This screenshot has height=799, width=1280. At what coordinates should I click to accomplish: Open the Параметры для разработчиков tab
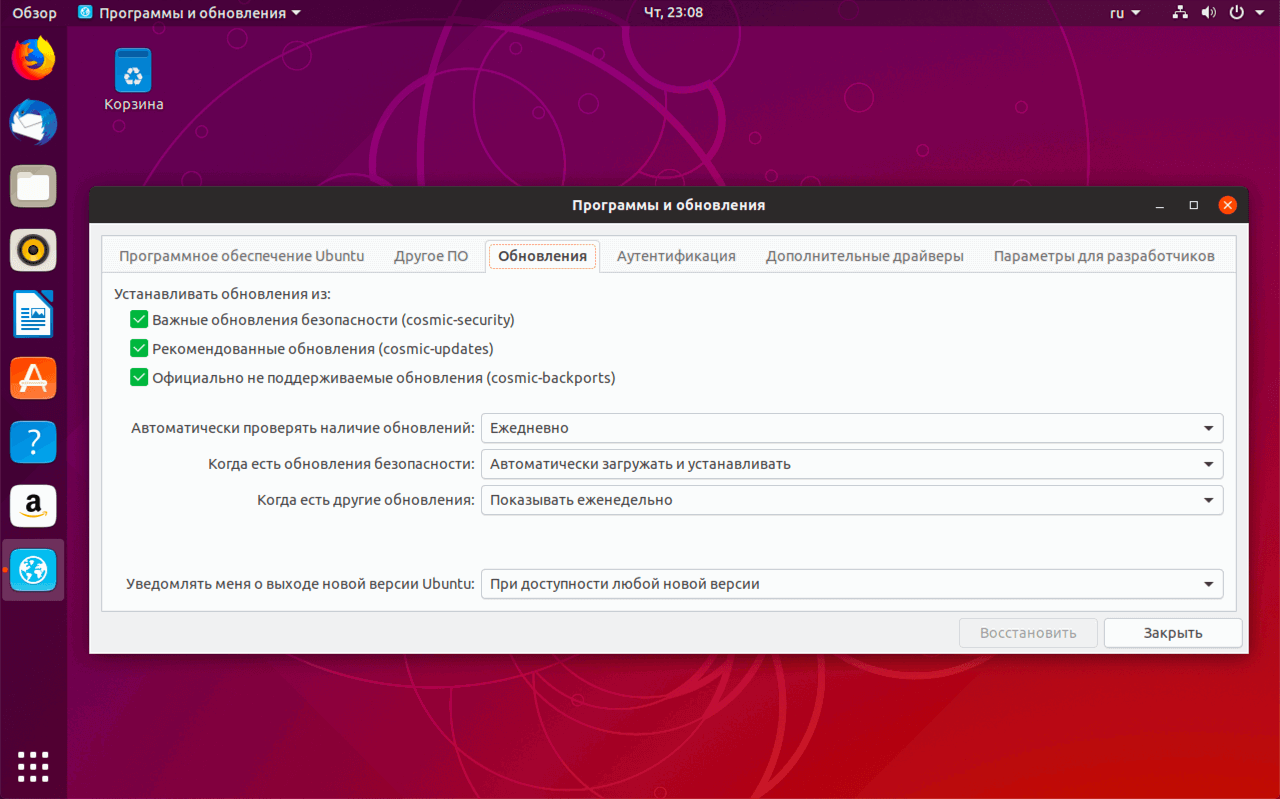pos(1104,256)
